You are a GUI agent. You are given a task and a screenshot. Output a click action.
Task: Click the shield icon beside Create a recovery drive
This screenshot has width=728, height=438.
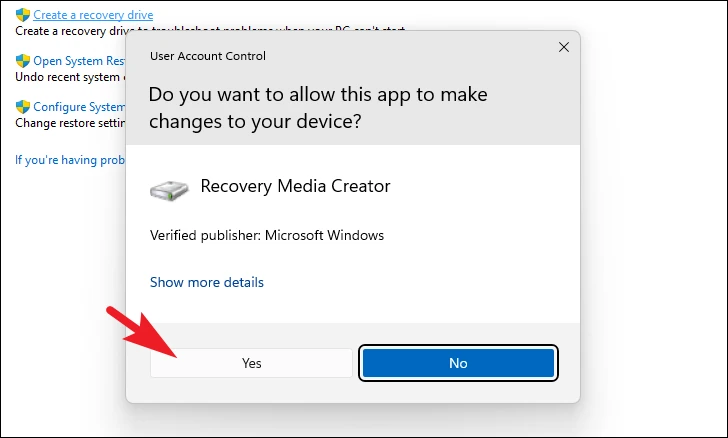(x=23, y=15)
